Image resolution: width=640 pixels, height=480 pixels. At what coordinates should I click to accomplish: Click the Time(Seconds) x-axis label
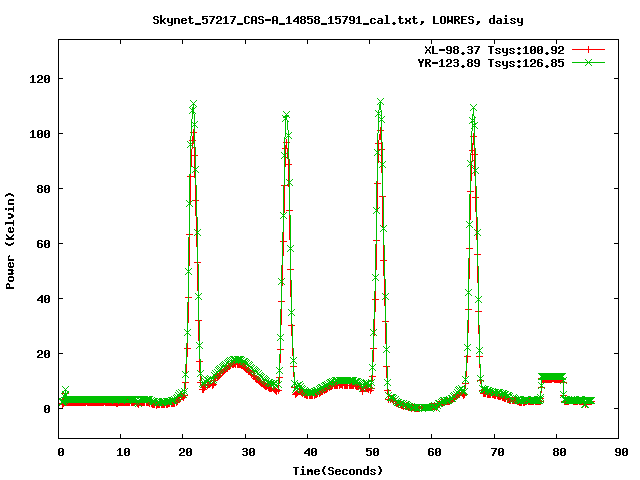[x=338, y=471]
